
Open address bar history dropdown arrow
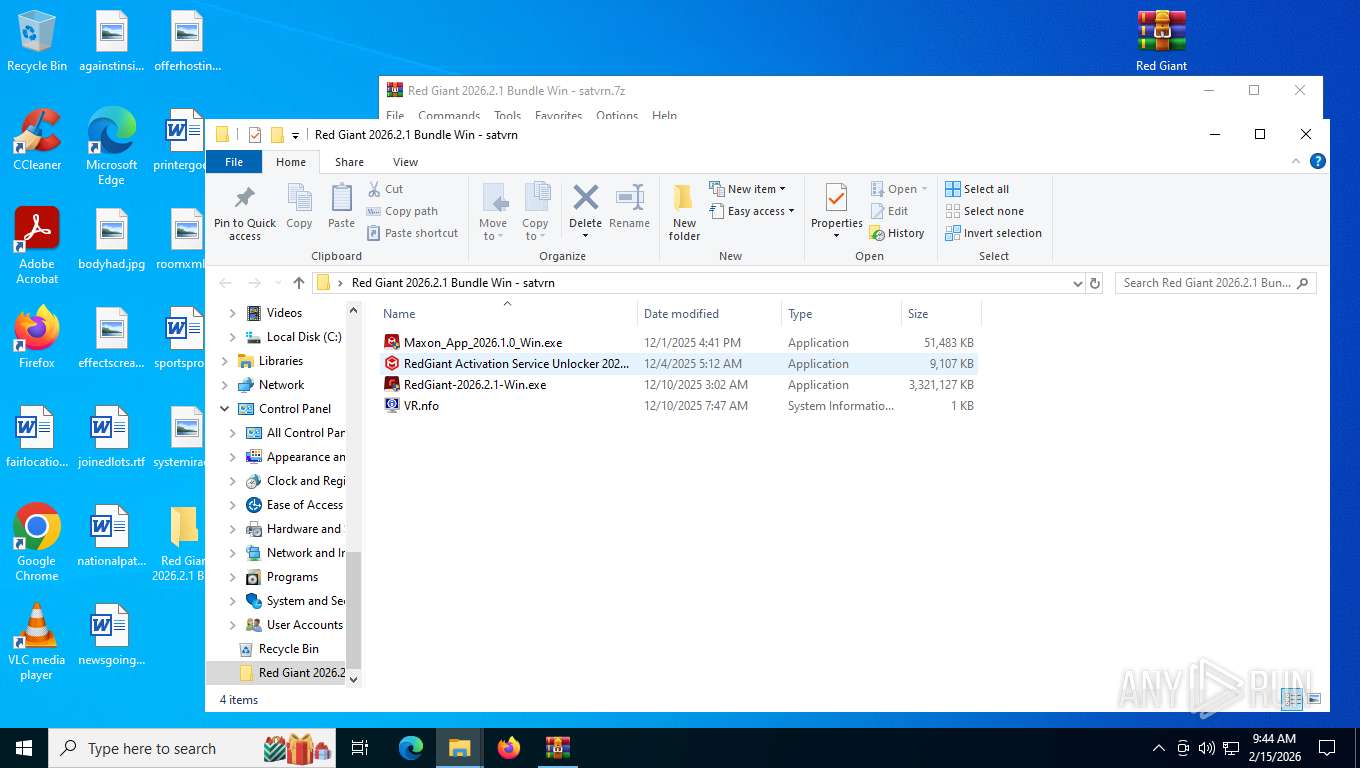pyautogui.click(x=1077, y=283)
